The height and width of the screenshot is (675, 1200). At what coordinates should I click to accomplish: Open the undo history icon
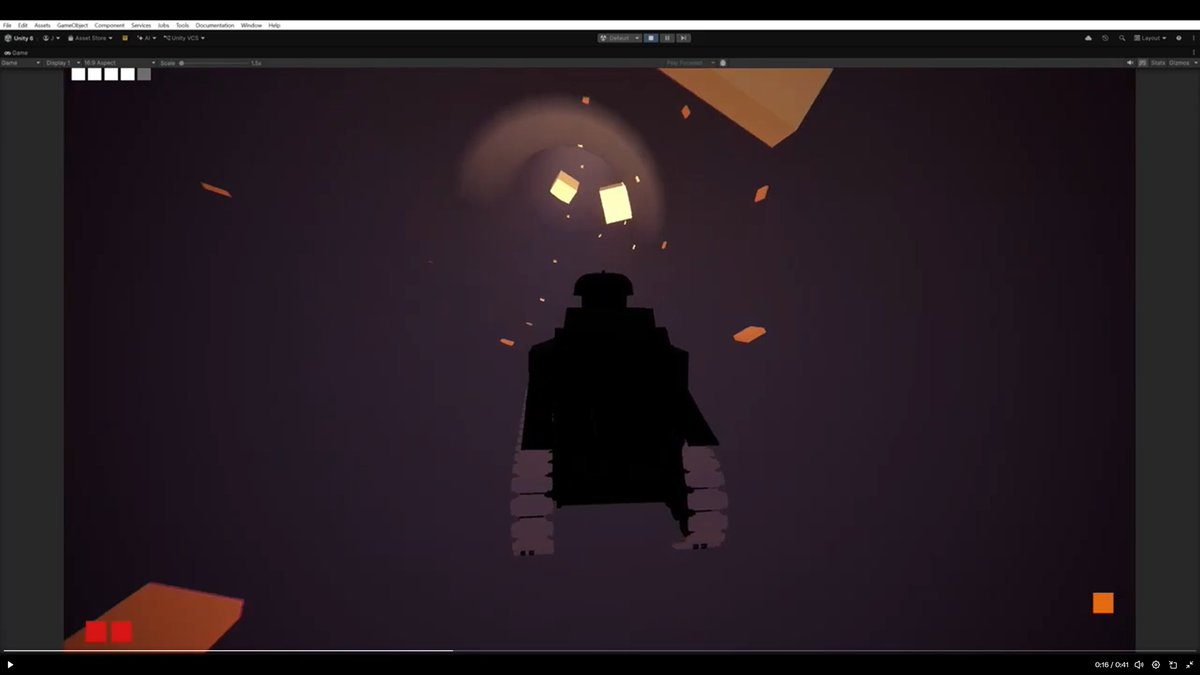click(x=1105, y=38)
